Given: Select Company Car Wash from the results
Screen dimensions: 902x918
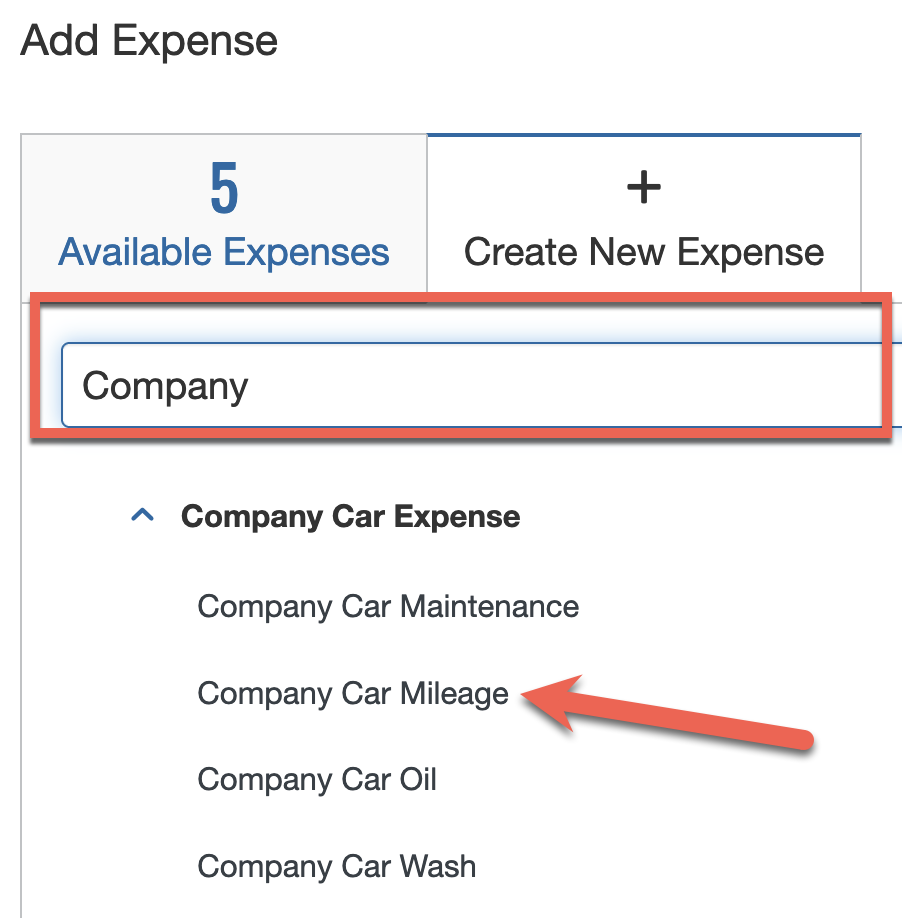Looking at the screenshot, I should 337,866.
